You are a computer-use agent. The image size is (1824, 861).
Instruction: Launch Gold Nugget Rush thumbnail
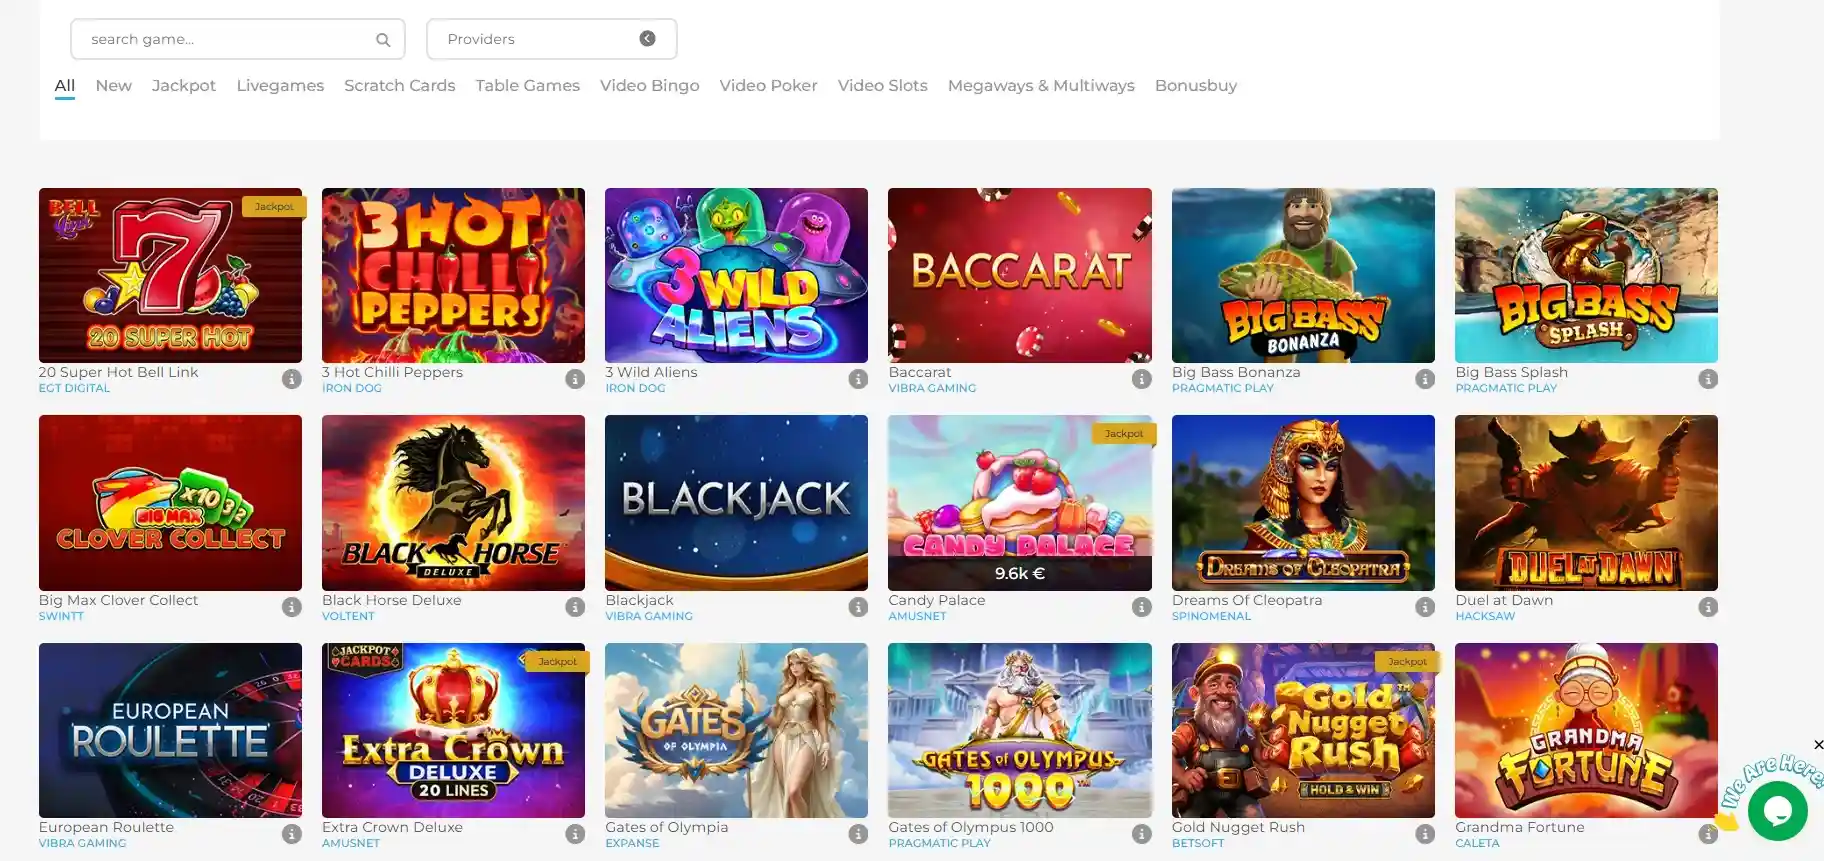tap(1303, 730)
